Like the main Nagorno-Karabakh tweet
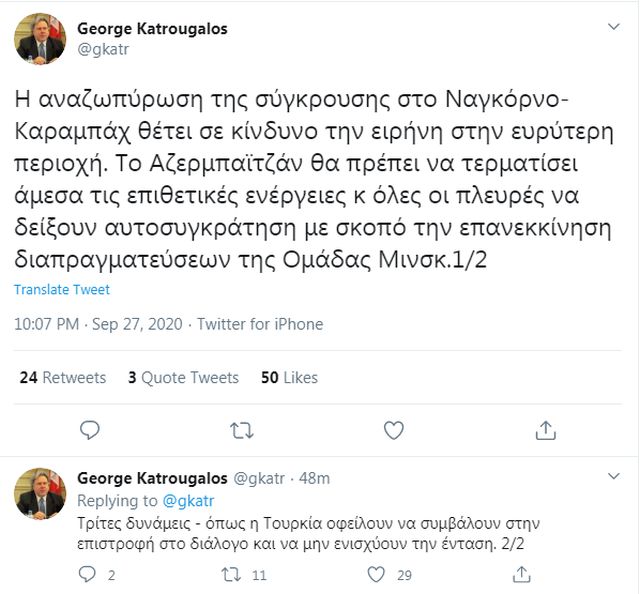 coord(394,430)
